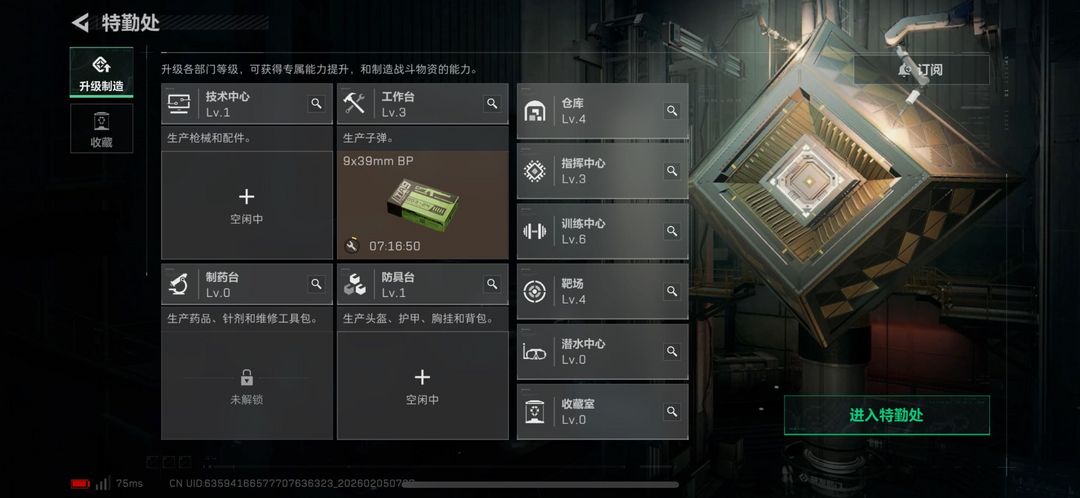Screen dimensions: 1080x498
Task: Open the 收藏室 magnifier icon
Action: (x=672, y=411)
